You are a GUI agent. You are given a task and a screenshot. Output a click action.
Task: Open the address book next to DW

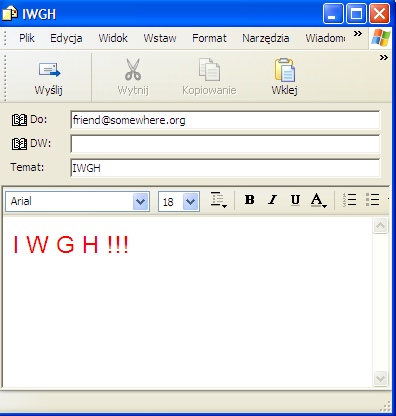[19, 144]
